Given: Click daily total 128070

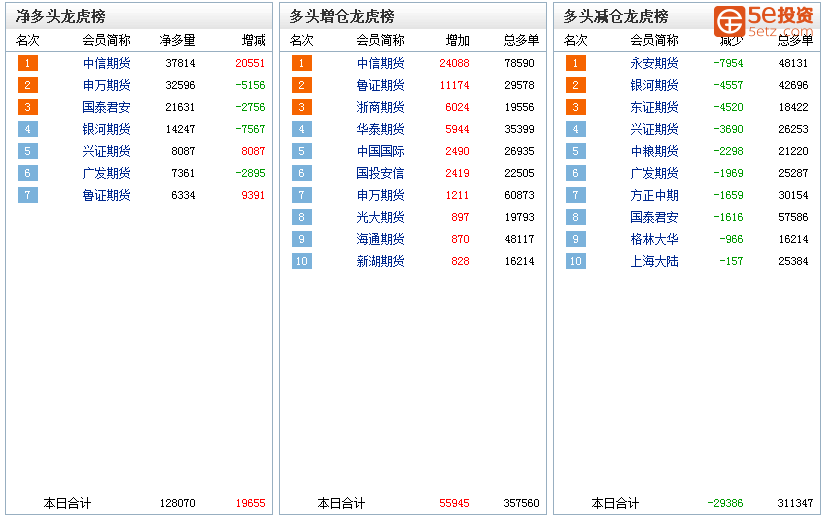Looking at the screenshot, I should [177, 503].
